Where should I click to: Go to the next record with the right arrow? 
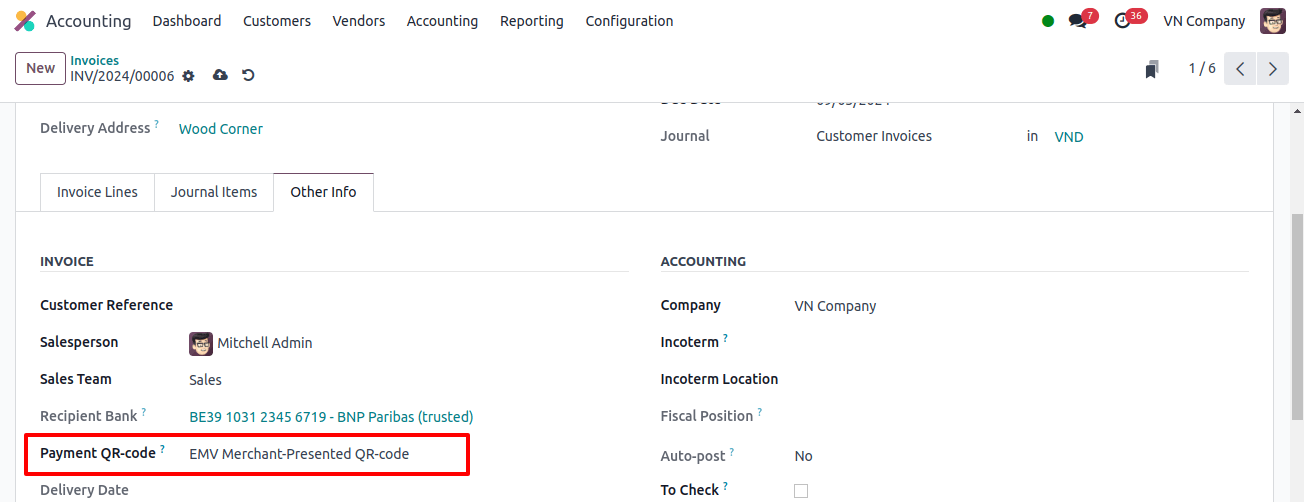pos(1272,69)
